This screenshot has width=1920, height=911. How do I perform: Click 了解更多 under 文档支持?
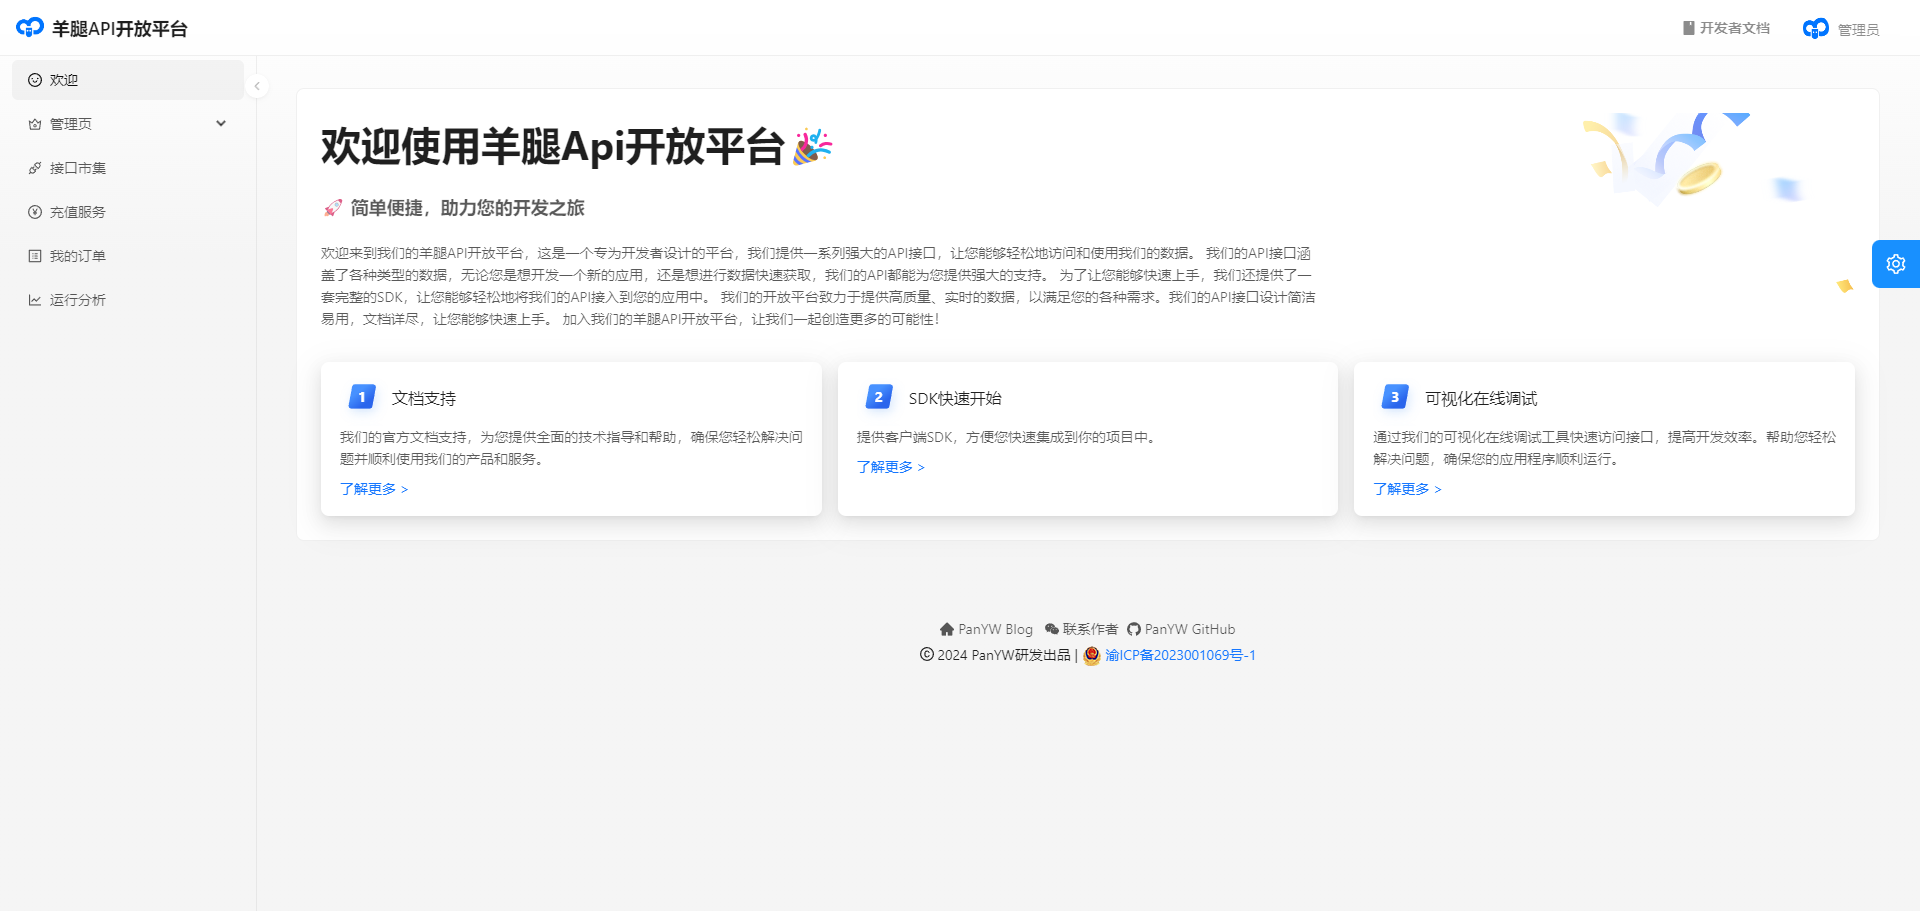pos(373,489)
